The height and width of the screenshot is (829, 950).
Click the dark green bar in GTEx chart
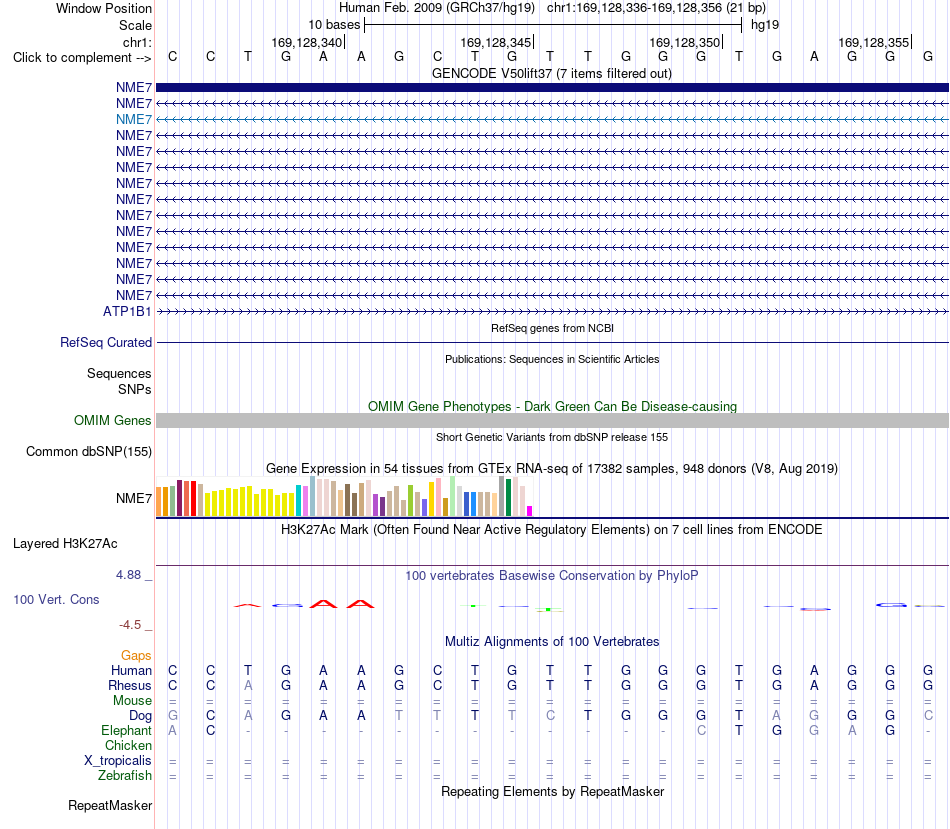tap(508, 498)
